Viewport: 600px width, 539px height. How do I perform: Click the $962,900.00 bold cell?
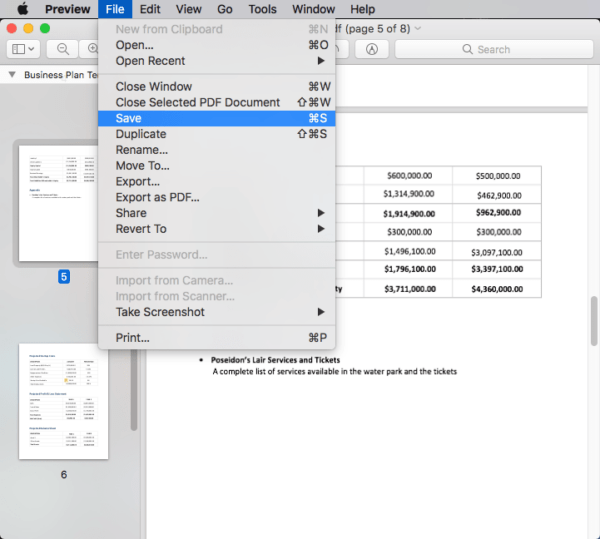point(498,212)
